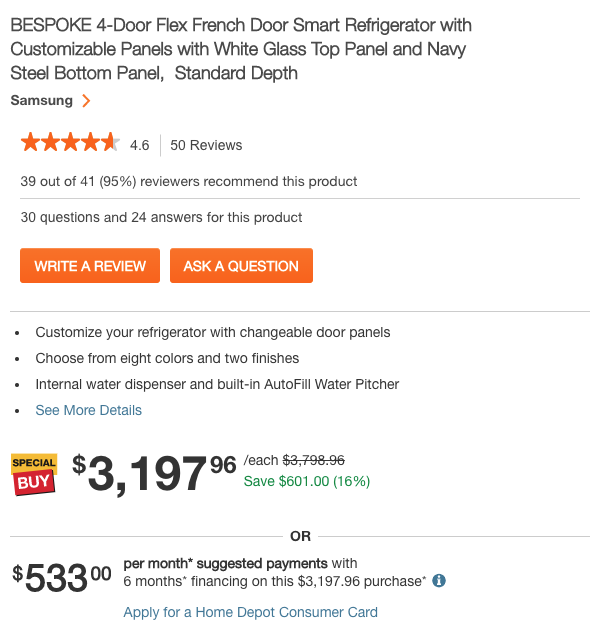Open Apply for a Home Depot Consumer Card

(251, 612)
